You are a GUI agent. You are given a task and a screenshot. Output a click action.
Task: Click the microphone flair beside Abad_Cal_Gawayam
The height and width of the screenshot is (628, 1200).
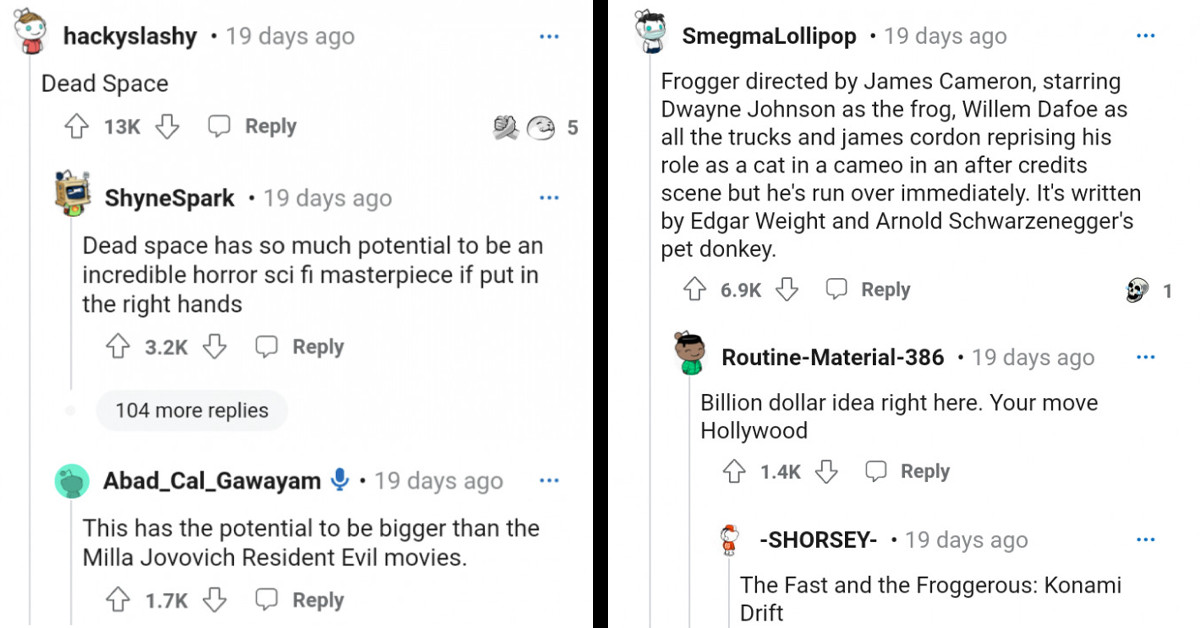tap(340, 481)
